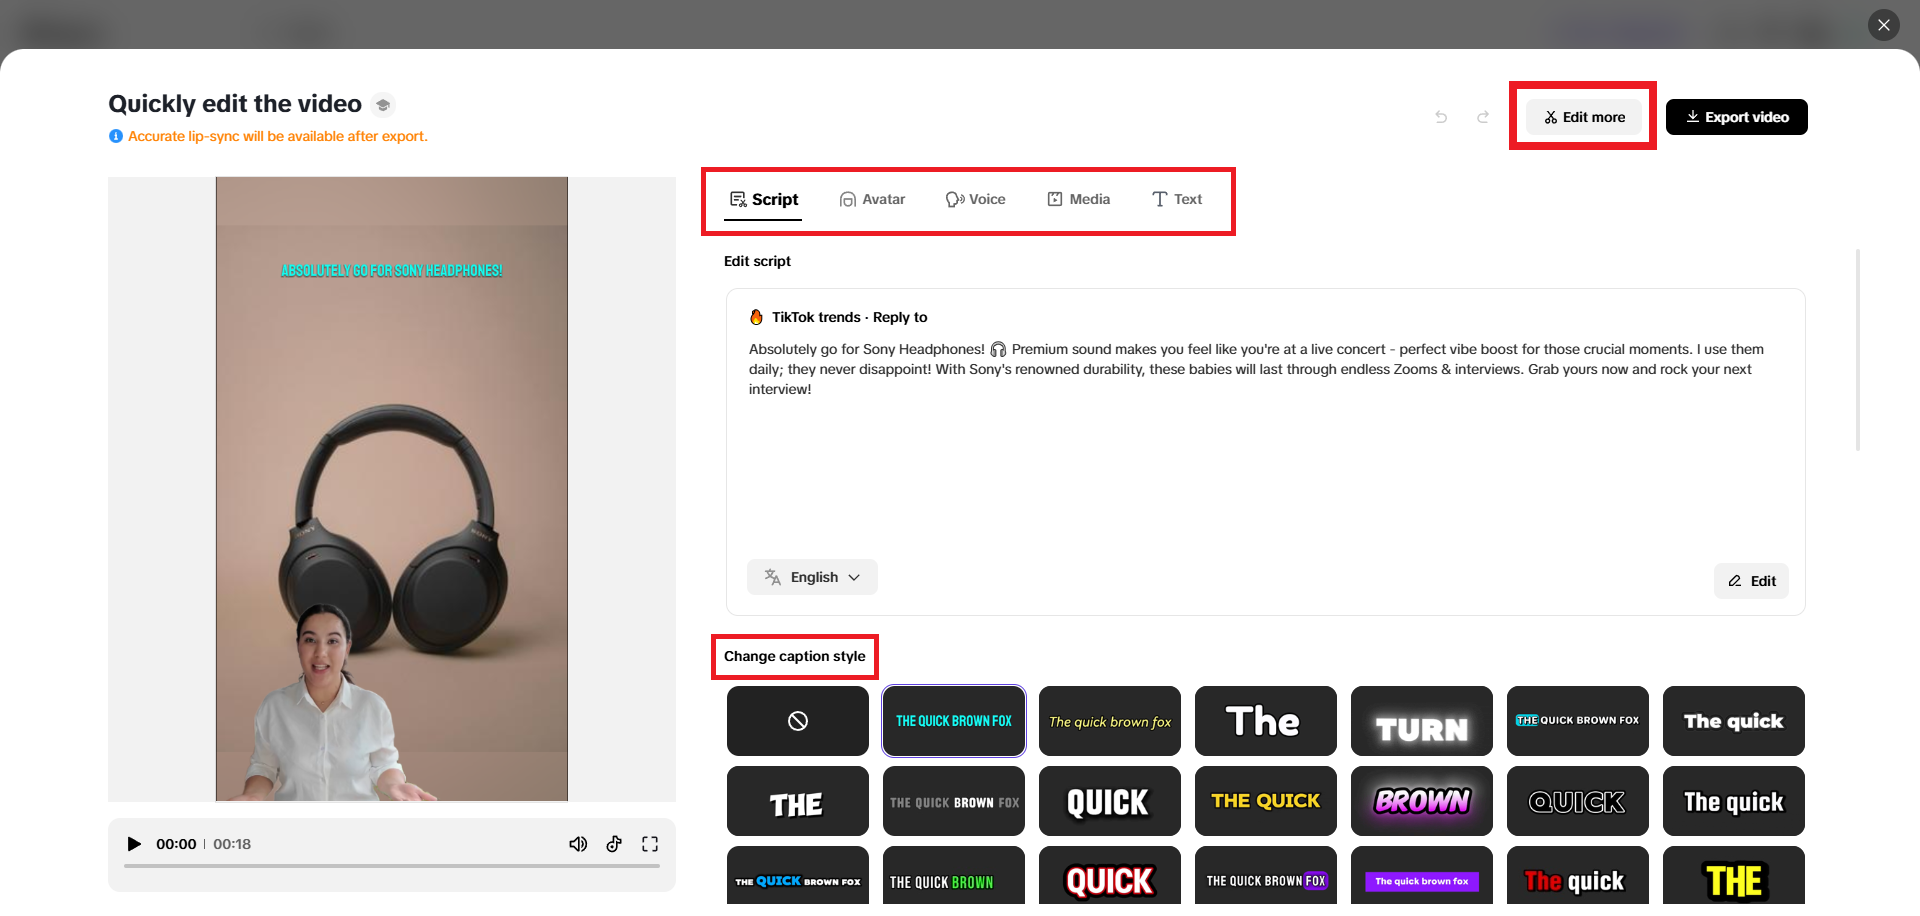
Task: Select the glowing TURN caption style
Action: pyautogui.click(x=1421, y=721)
